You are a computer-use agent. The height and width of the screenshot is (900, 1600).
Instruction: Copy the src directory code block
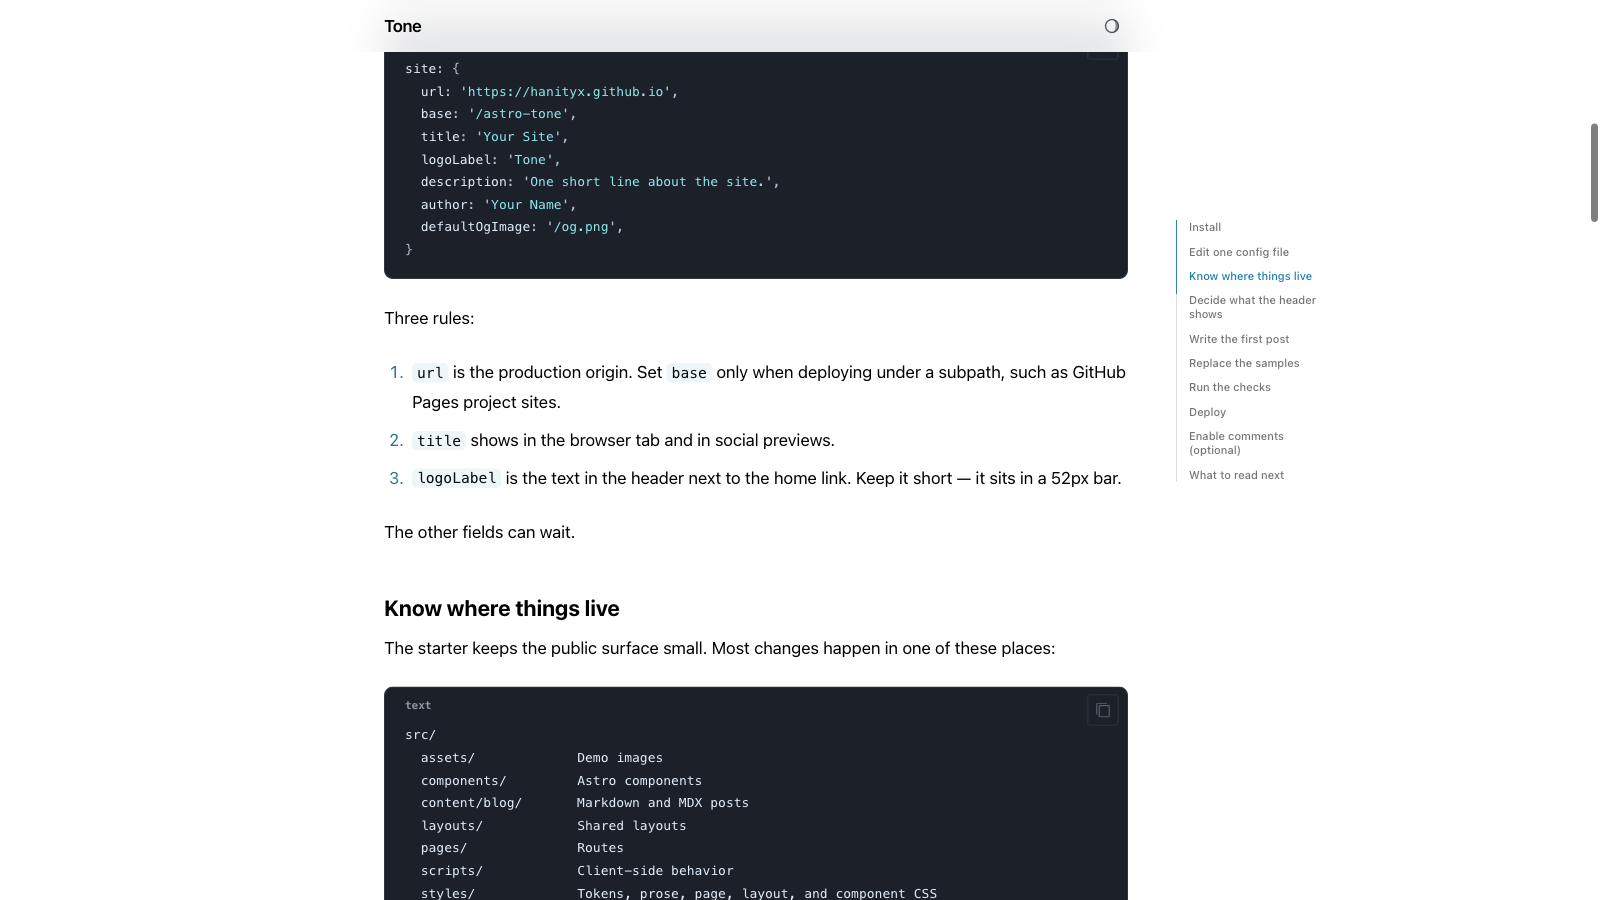1102,710
